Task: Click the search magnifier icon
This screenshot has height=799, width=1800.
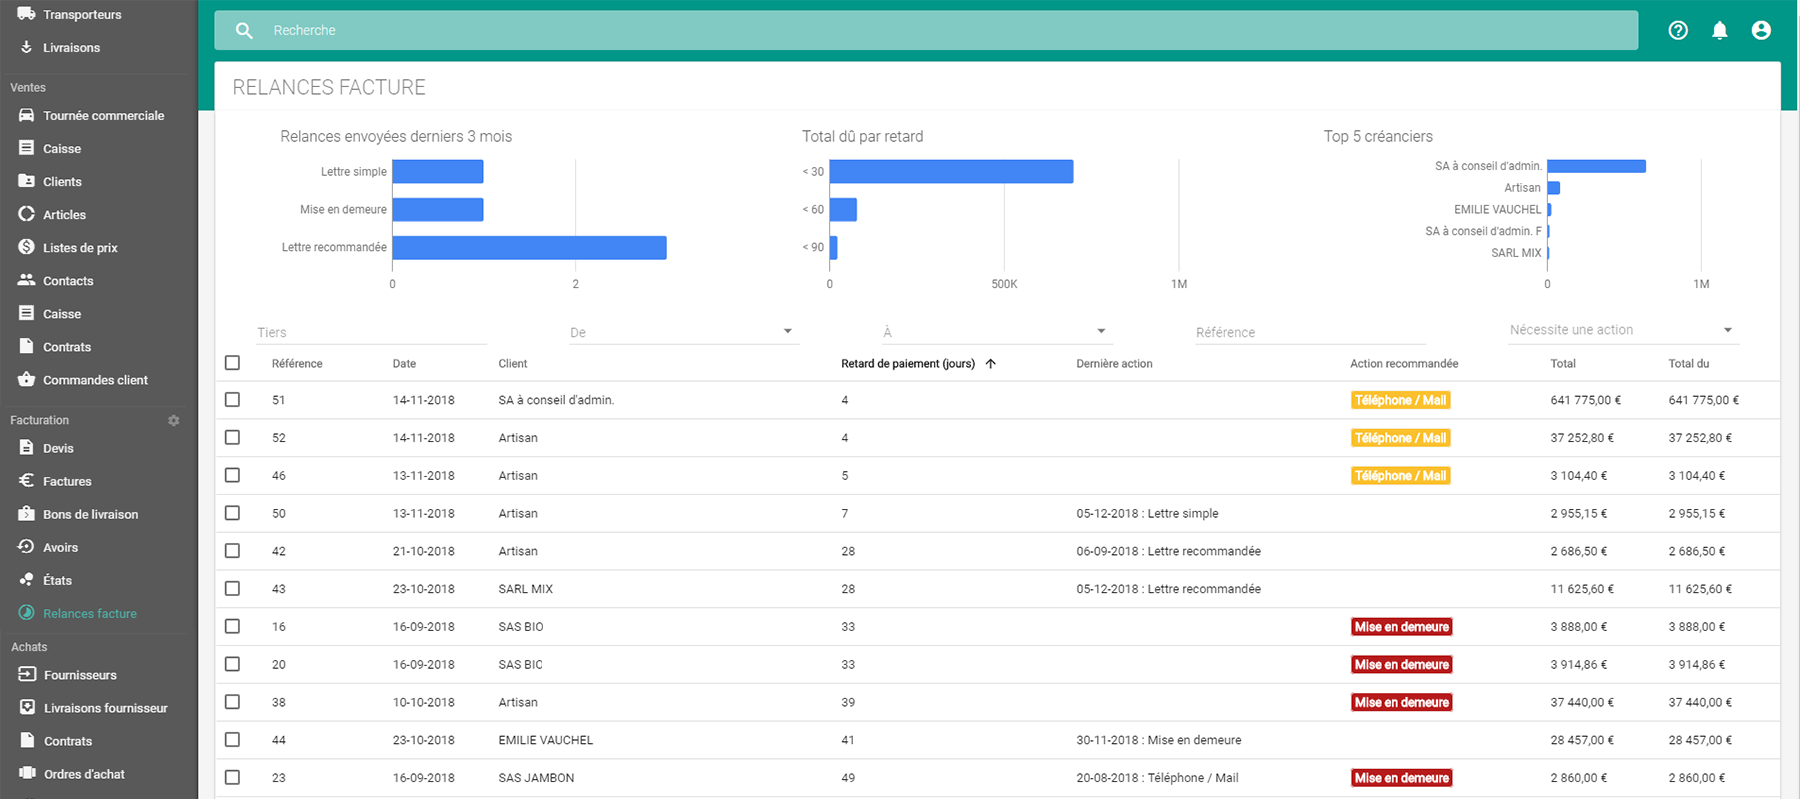Action: pyautogui.click(x=244, y=30)
